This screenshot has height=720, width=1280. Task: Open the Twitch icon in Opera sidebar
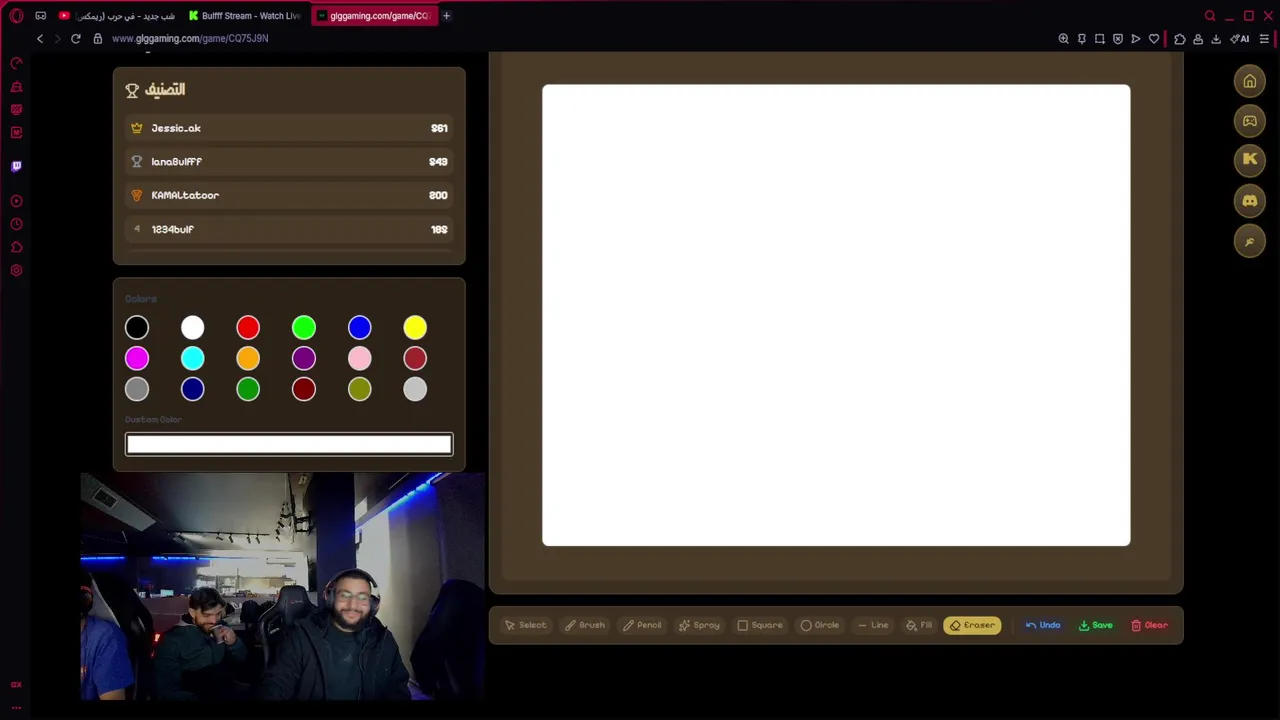pyautogui.click(x=16, y=166)
